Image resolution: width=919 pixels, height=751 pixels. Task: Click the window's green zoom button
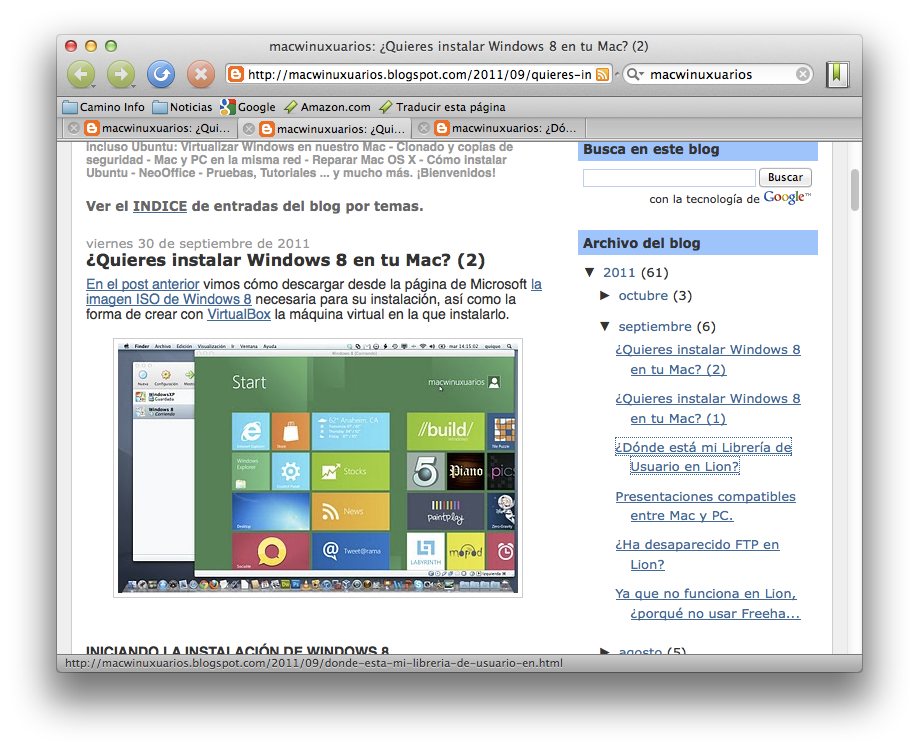coord(111,46)
